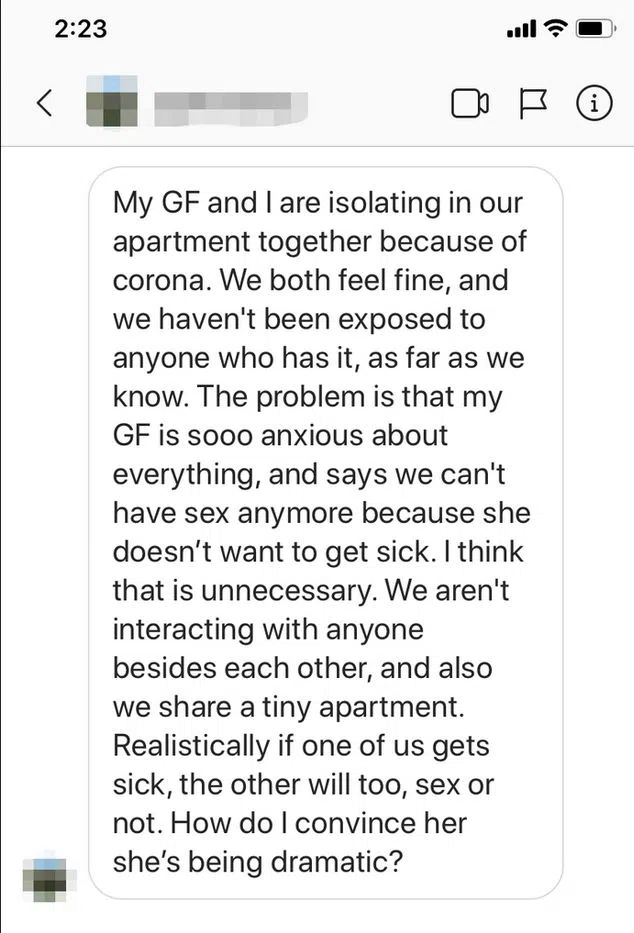Open the blurred profile picture in the header

point(110,103)
